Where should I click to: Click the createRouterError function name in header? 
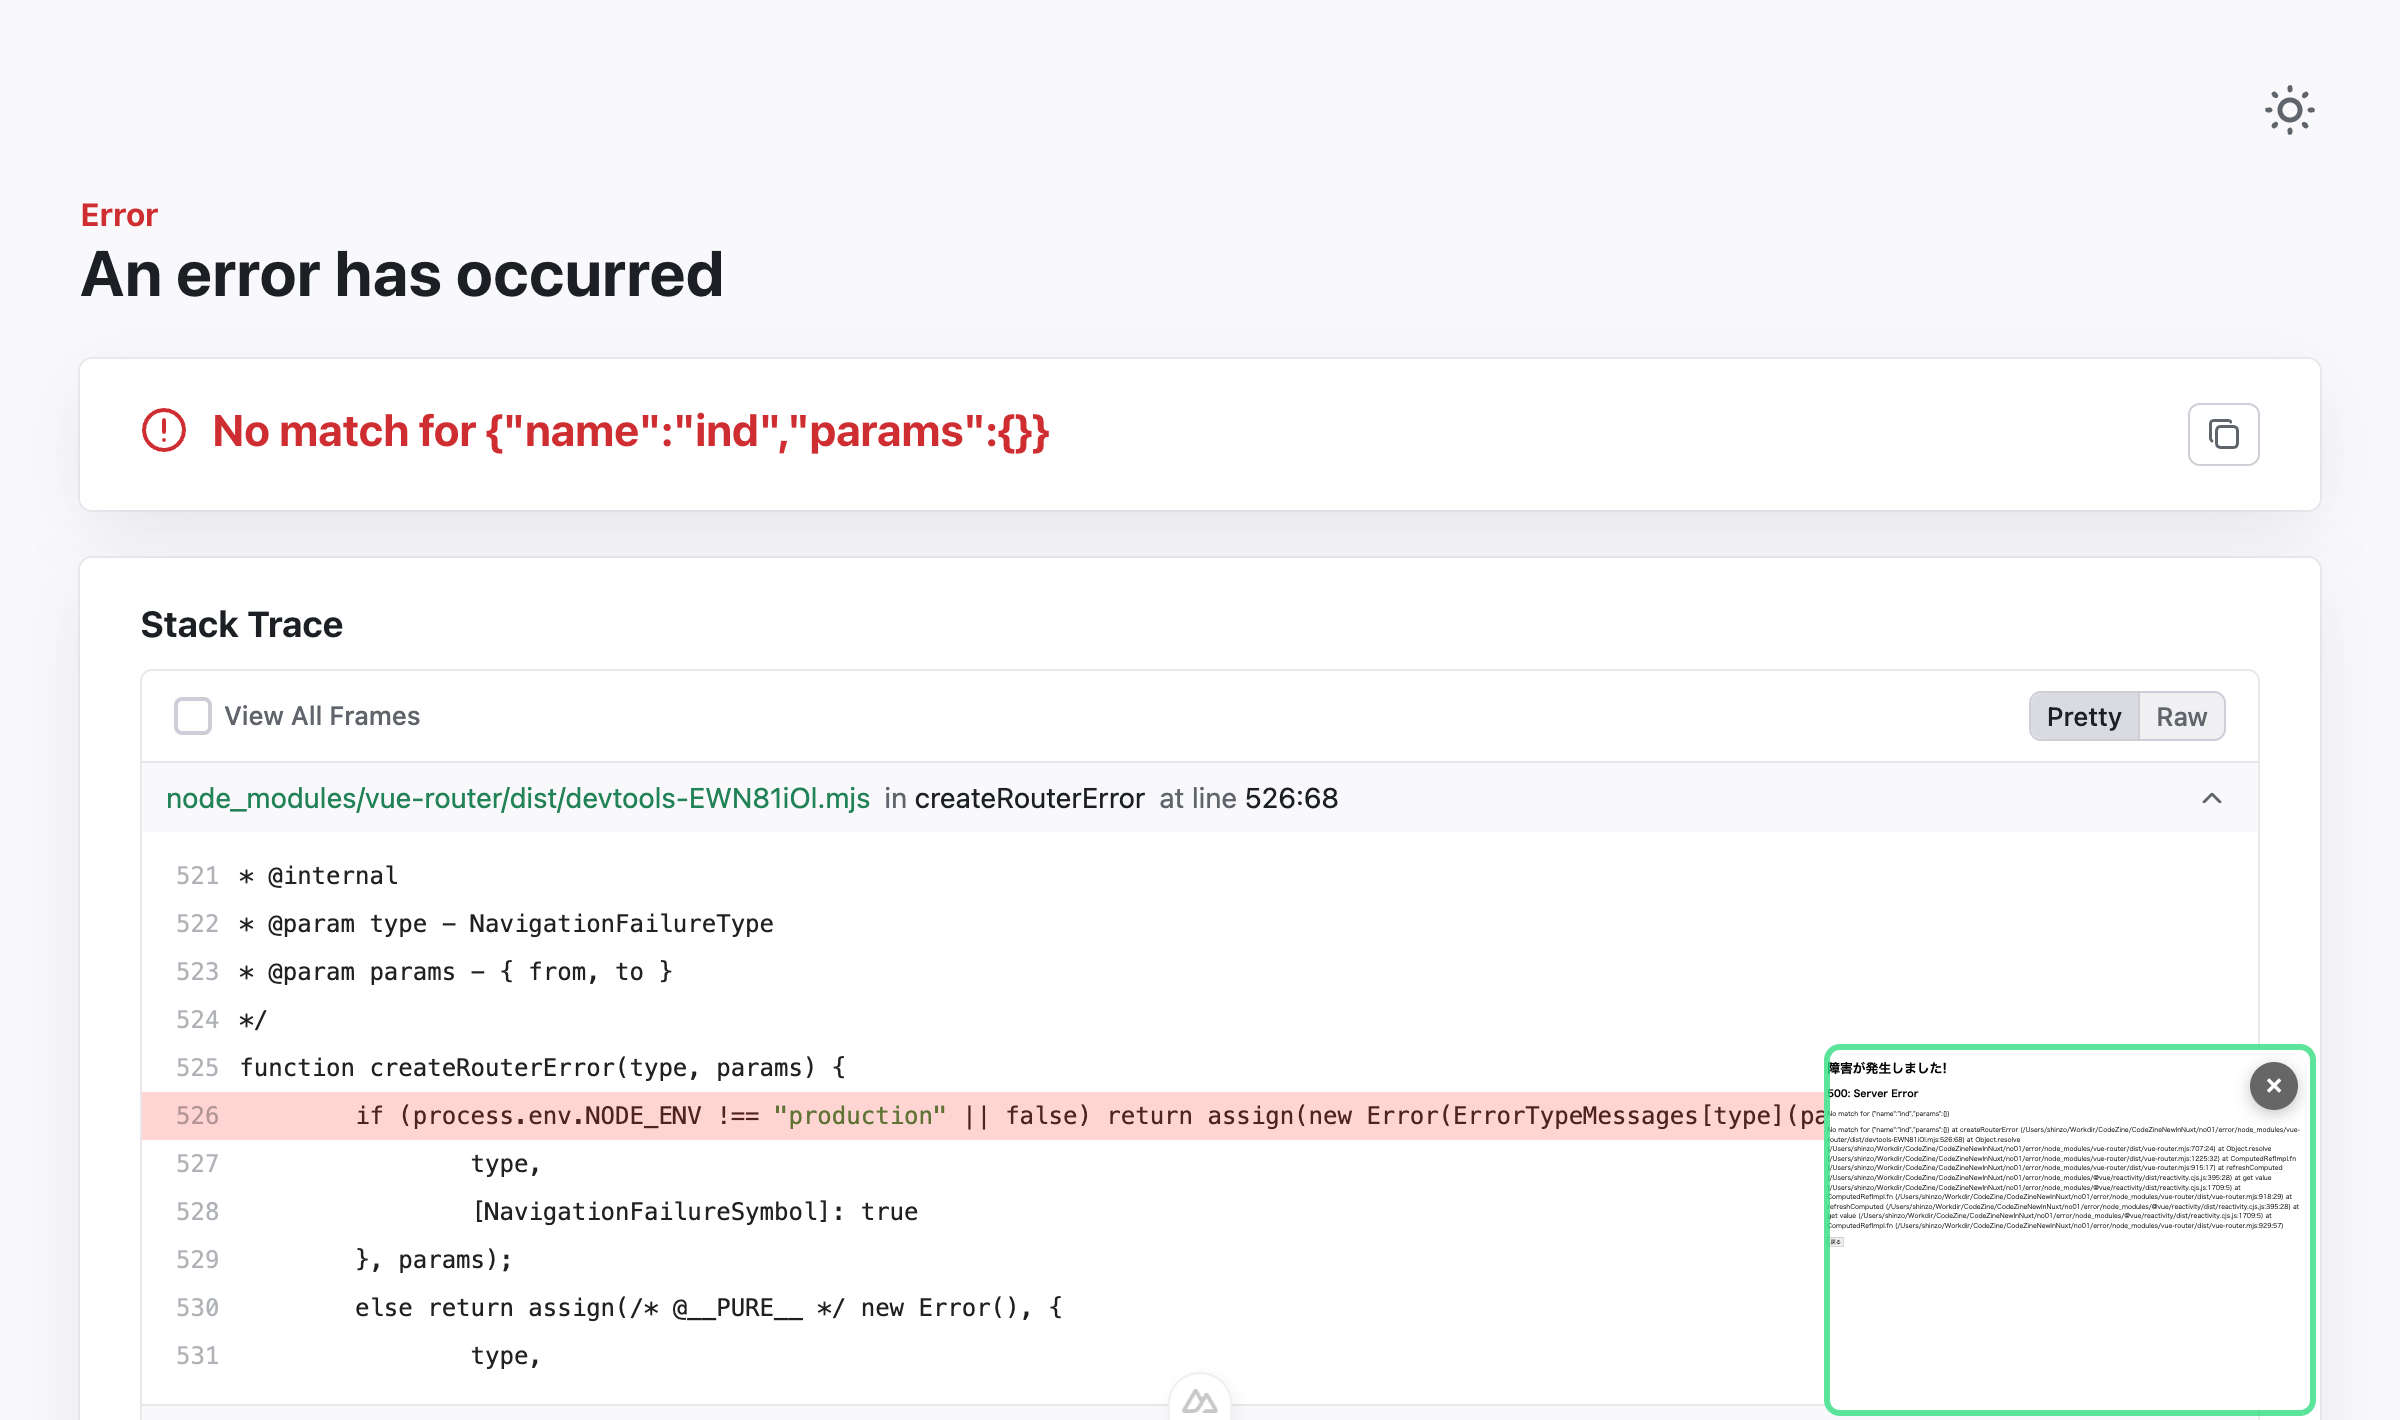[1029, 798]
